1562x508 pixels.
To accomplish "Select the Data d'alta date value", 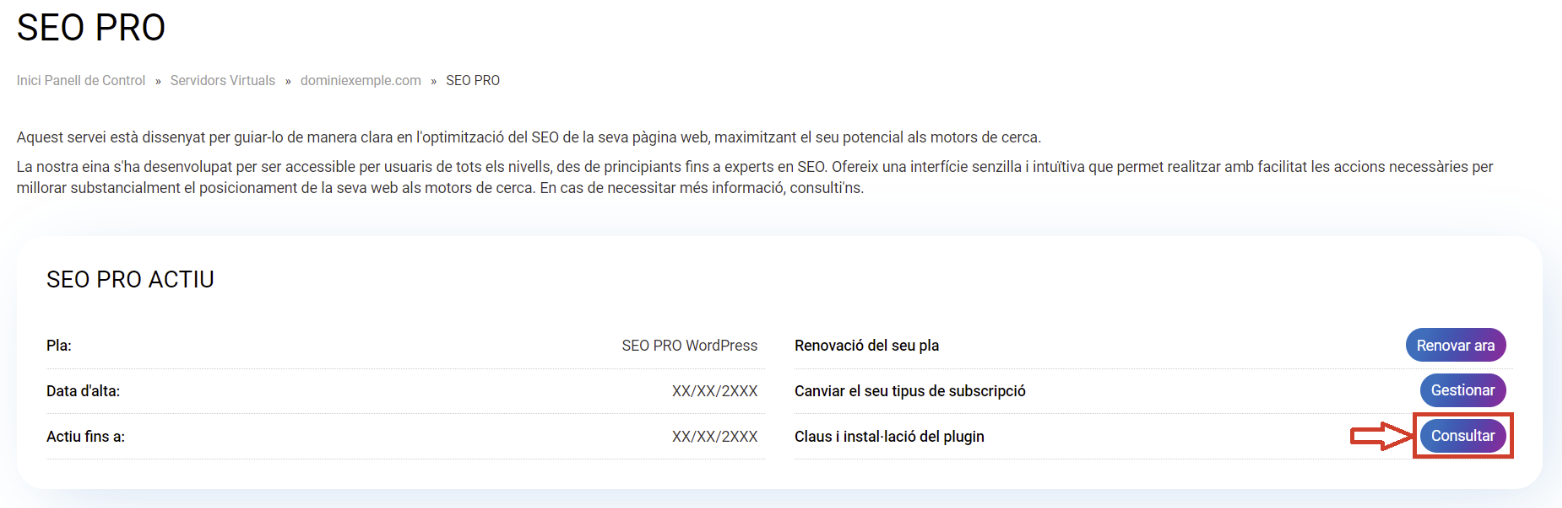I will [x=715, y=391].
